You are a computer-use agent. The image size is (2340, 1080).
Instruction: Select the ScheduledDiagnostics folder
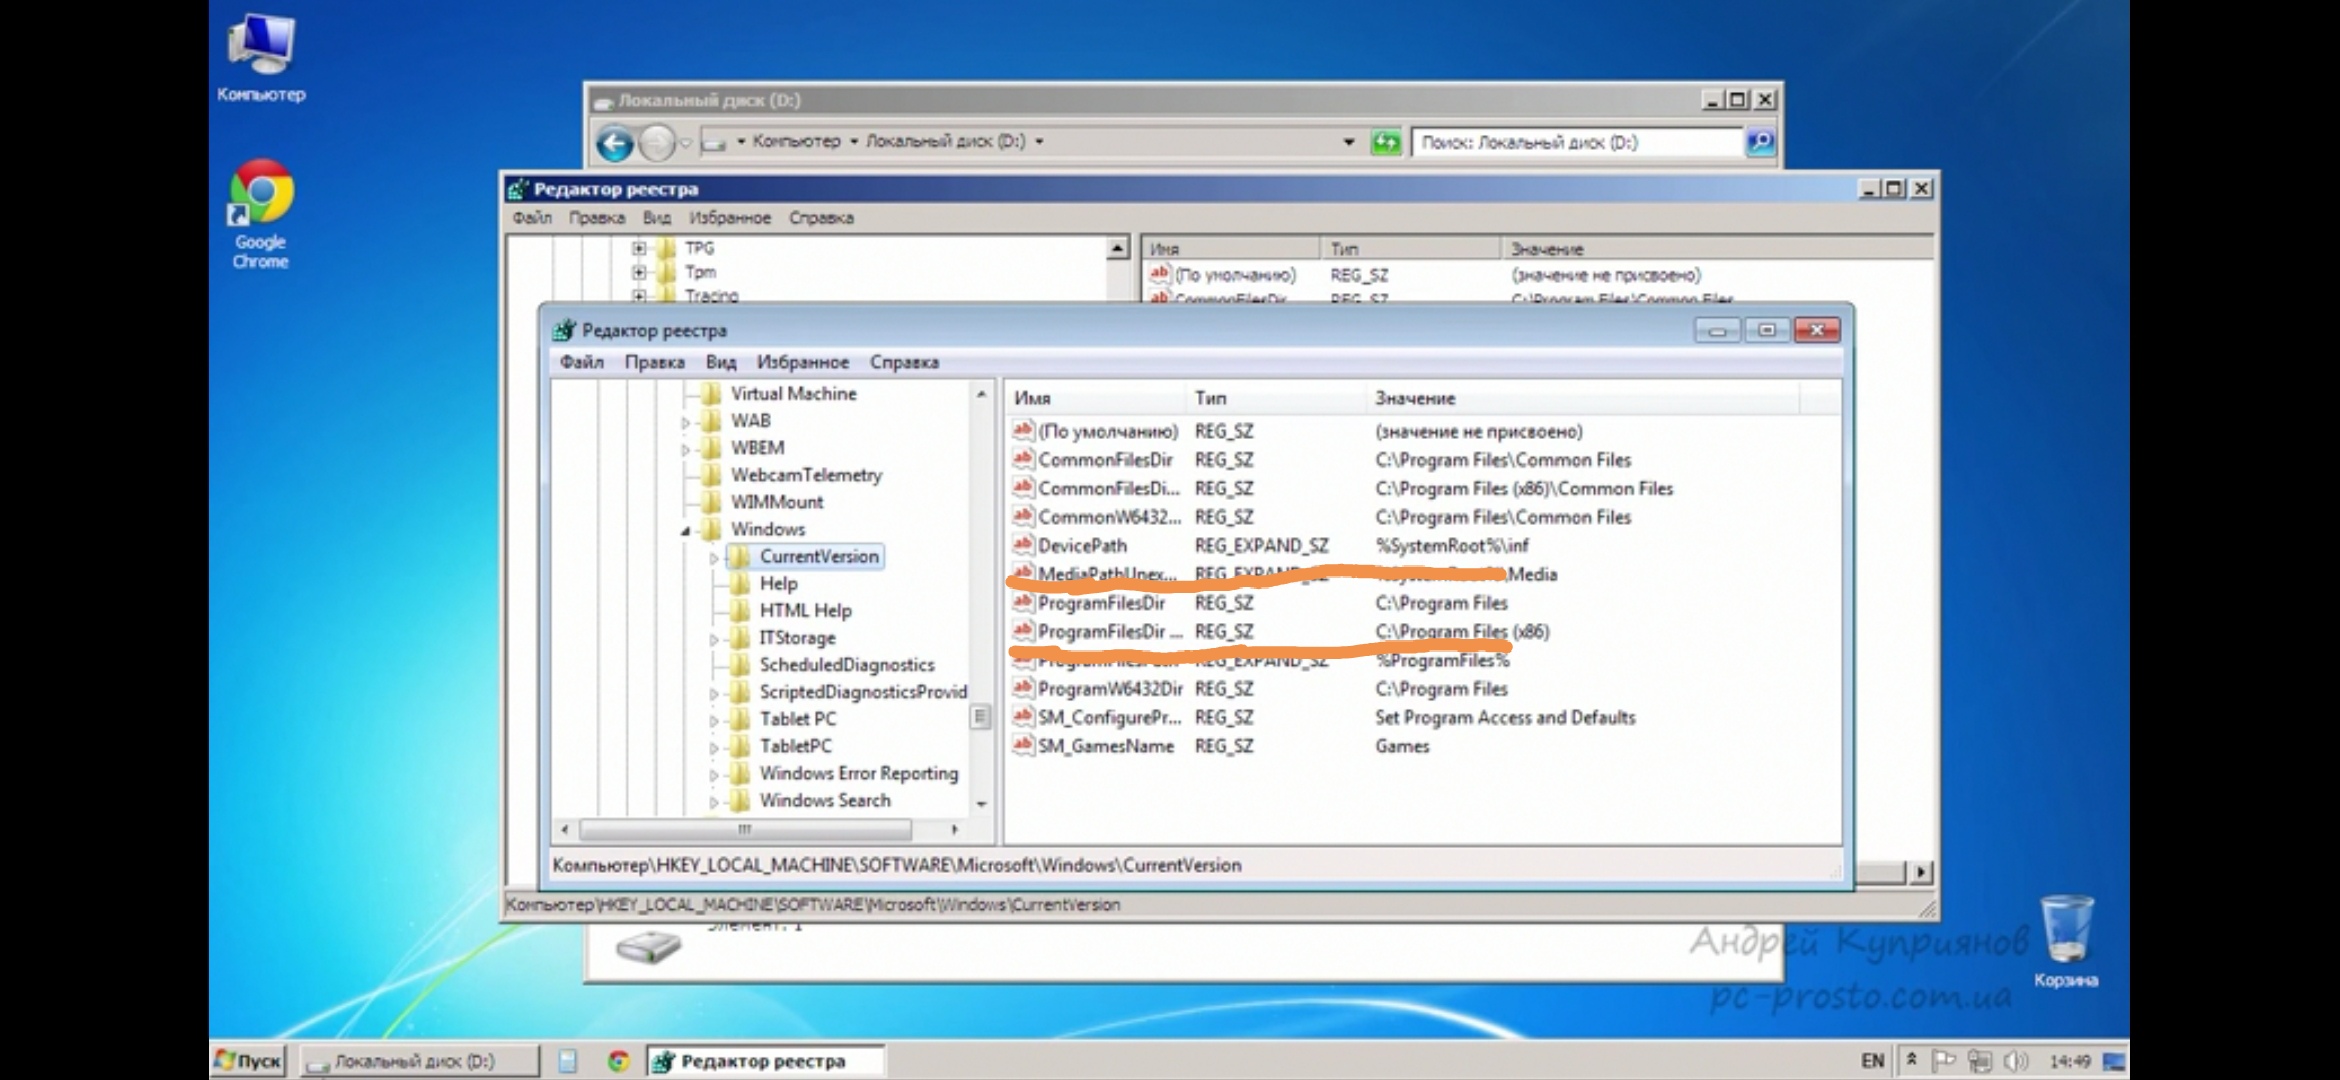(846, 665)
